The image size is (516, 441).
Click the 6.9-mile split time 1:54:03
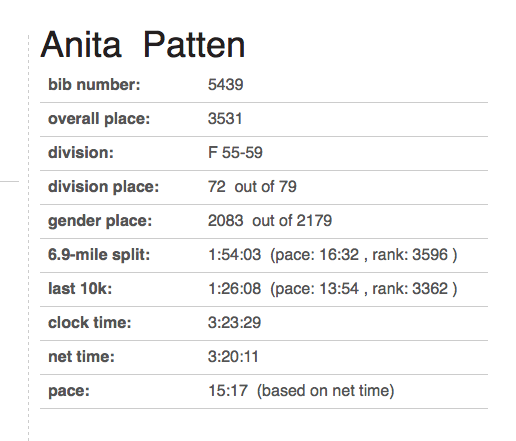pos(235,255)
